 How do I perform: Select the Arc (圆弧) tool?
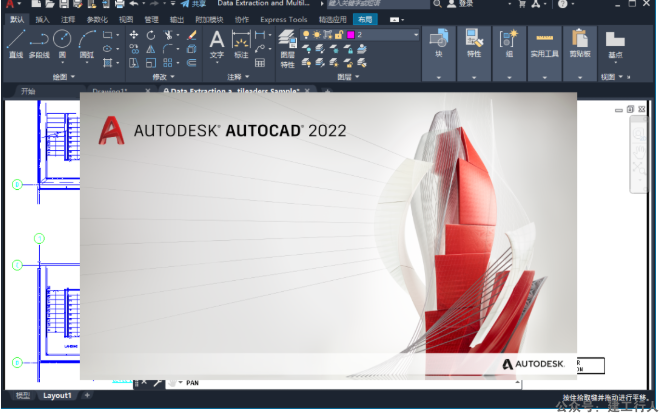tap(87, 44)
